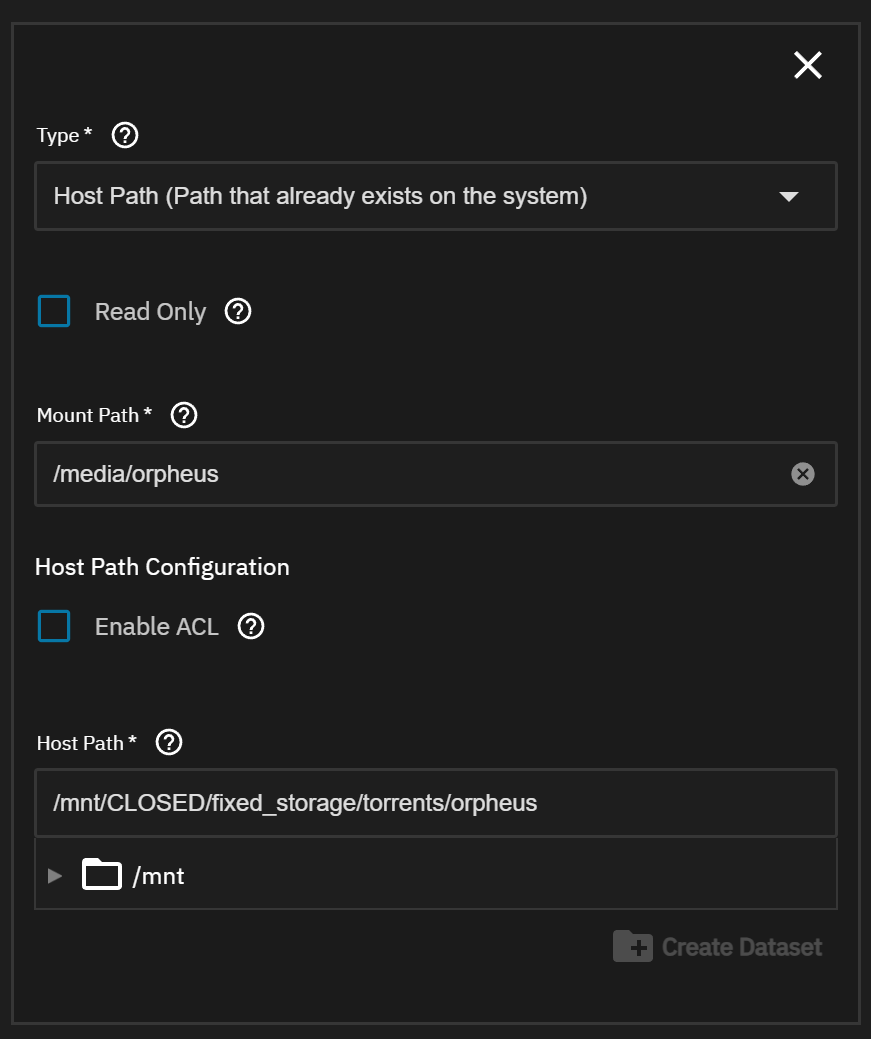
Task: Click the /mnt folder icon
Action: 102,875
